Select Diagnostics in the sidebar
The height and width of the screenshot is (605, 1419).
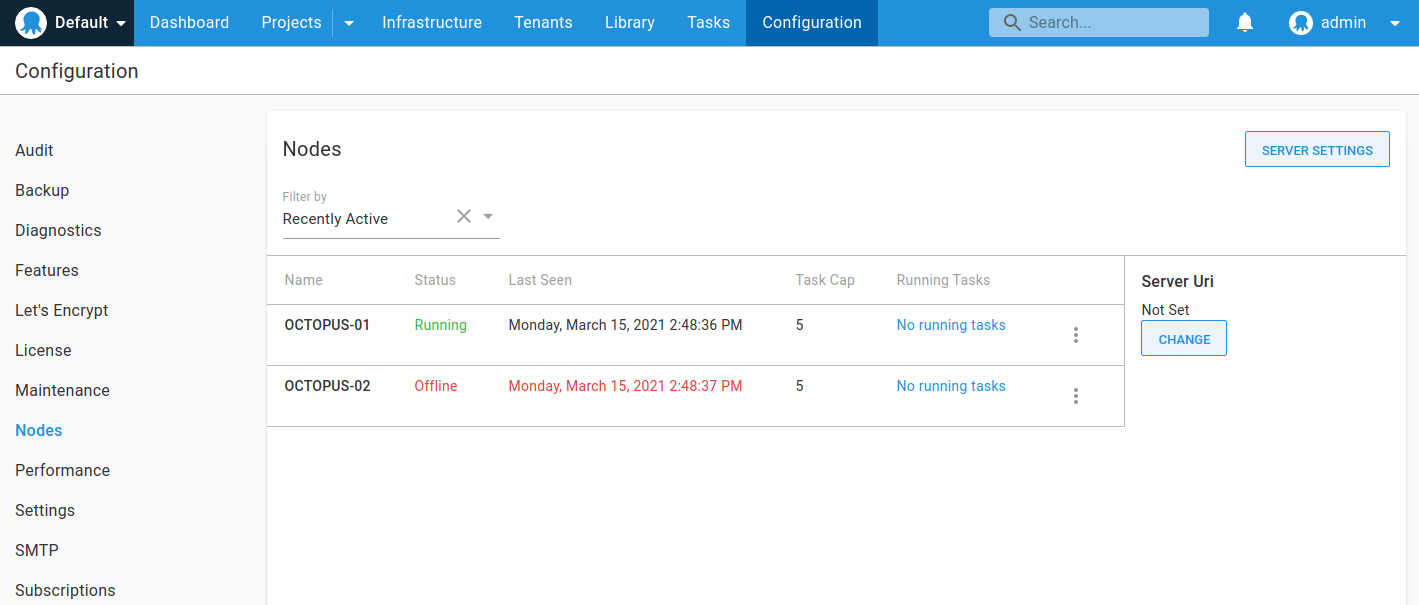[58, 230]
